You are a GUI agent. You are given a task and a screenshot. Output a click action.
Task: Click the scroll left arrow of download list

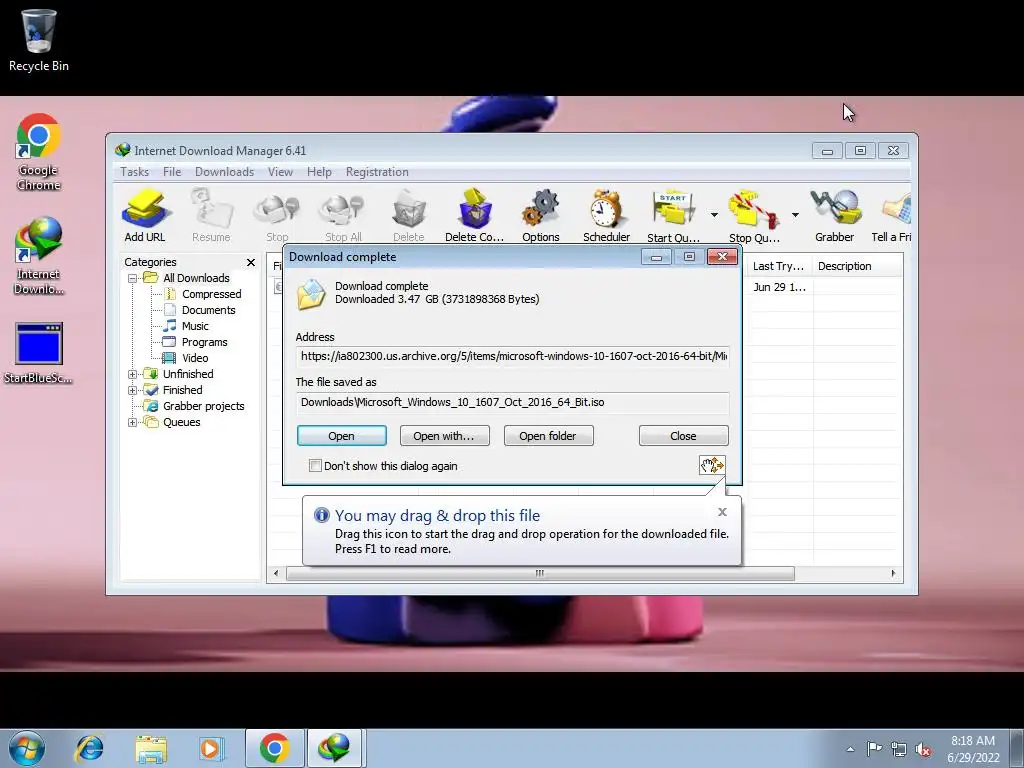tap(276, 573)
